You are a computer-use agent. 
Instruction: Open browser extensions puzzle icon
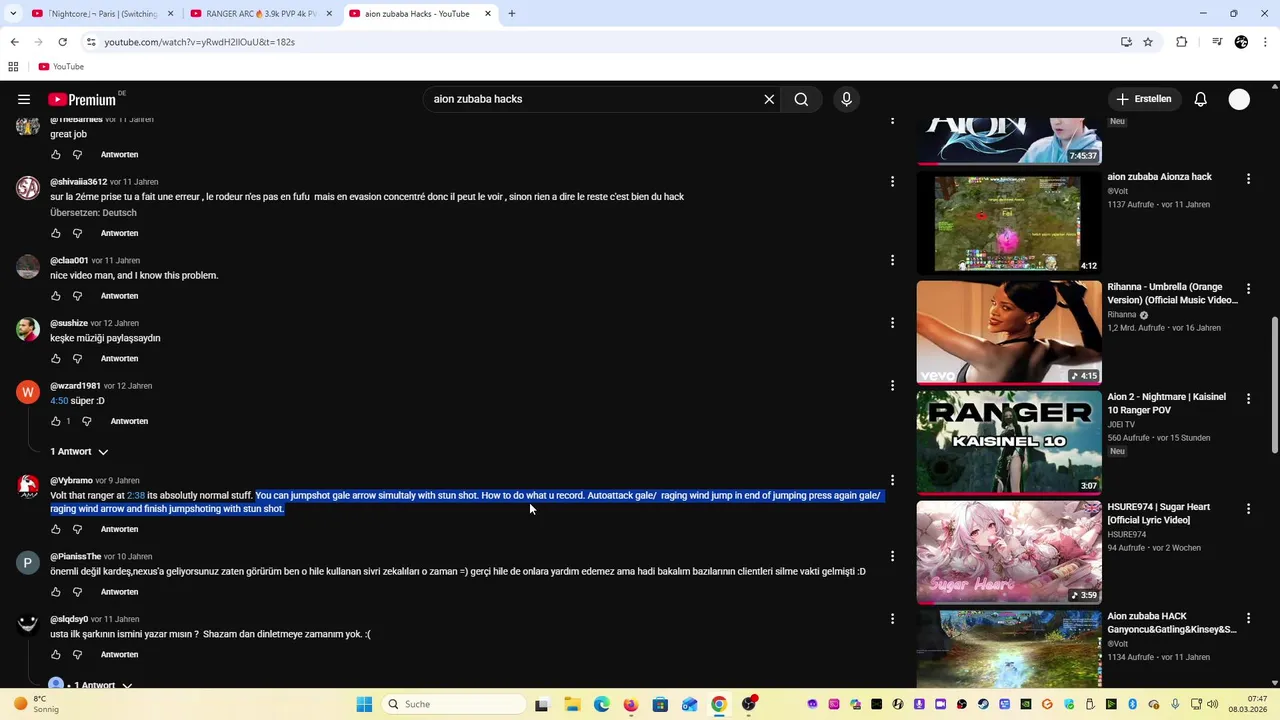(1182, 42)
